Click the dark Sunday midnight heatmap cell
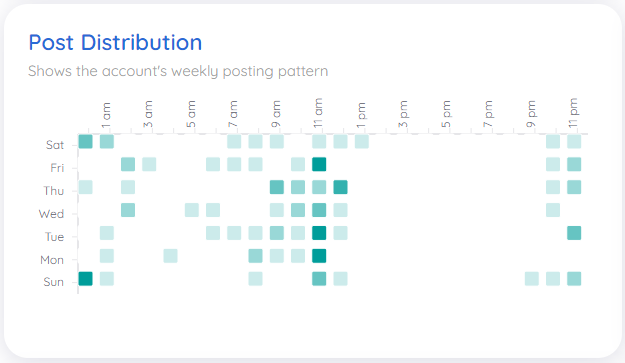 tap(85, 279)
